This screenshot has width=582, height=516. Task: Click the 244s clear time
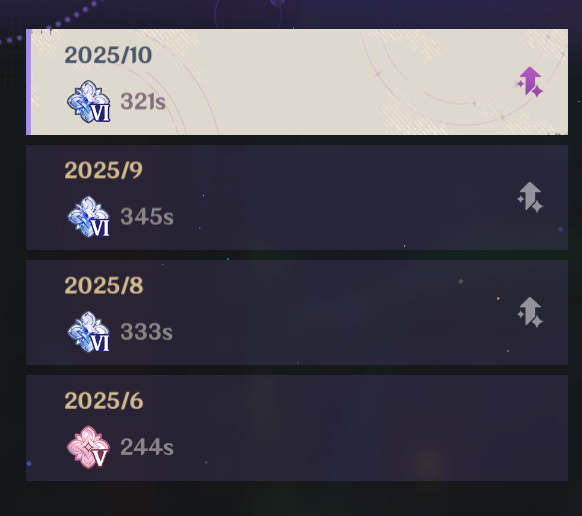147,447
